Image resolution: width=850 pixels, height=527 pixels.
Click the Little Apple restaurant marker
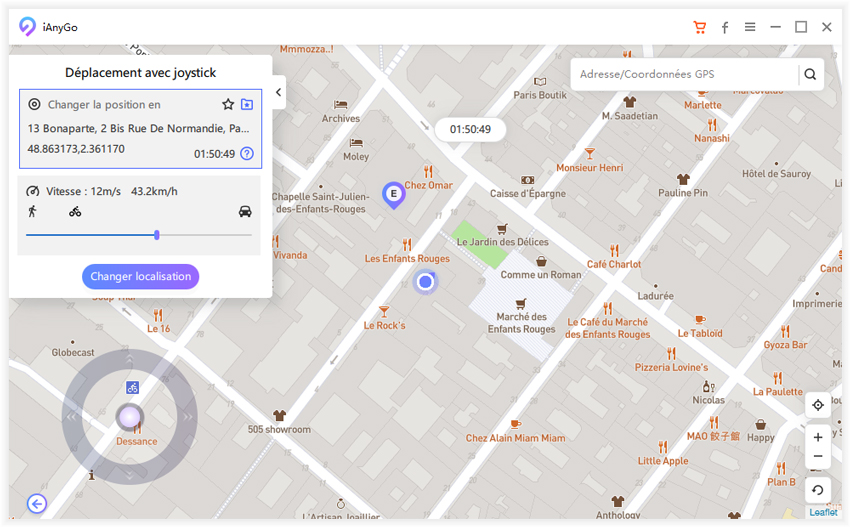[x=663, y=447]
